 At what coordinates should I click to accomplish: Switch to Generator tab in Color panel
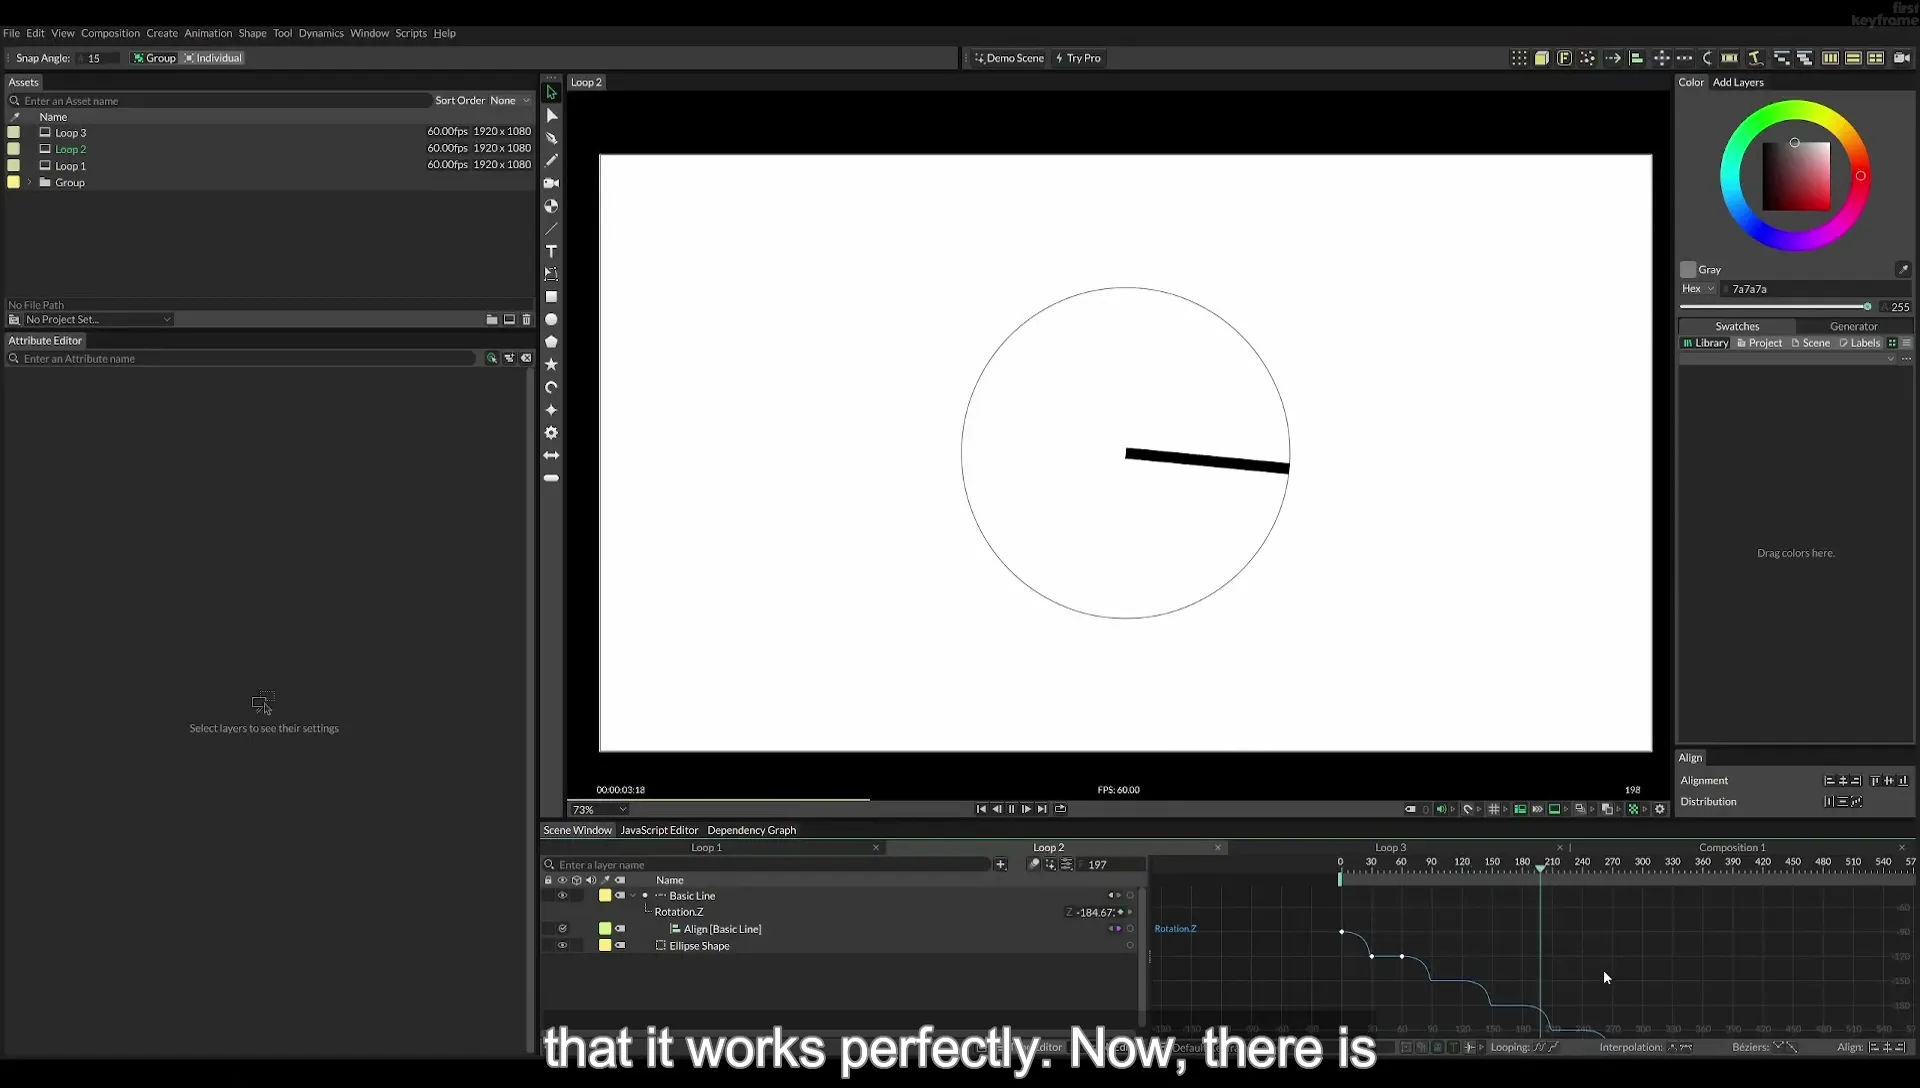[x=1853, y=326]
